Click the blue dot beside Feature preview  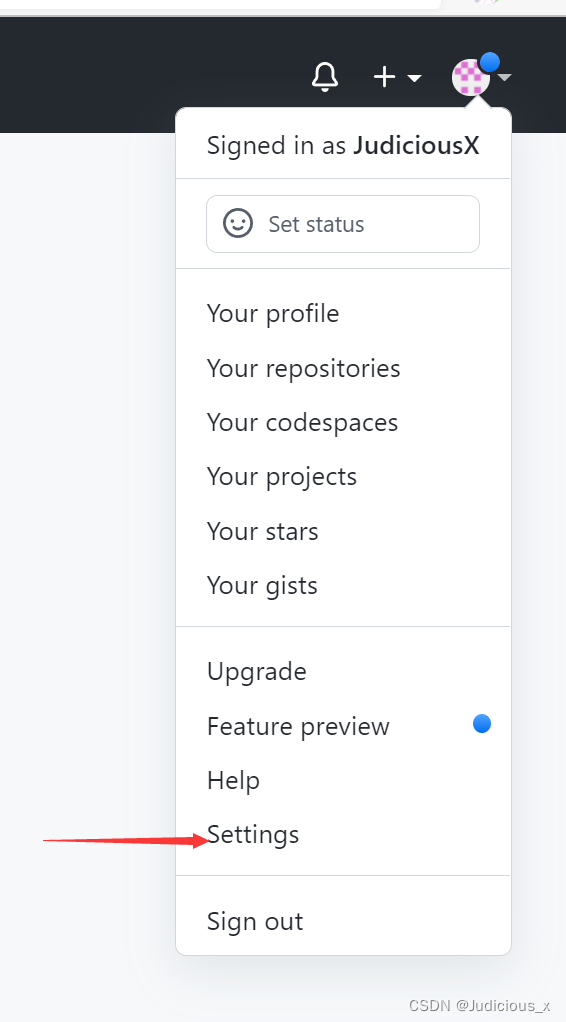482,724
